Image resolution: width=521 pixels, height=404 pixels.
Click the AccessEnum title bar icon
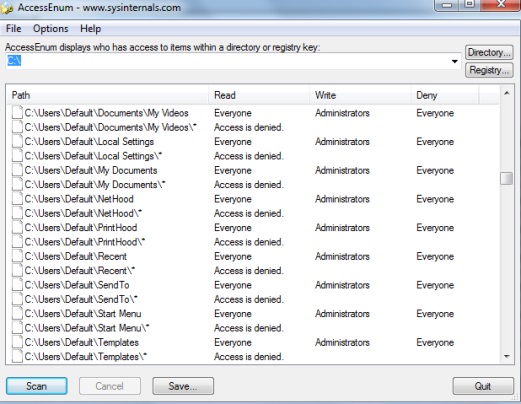(x=7, y=8)
